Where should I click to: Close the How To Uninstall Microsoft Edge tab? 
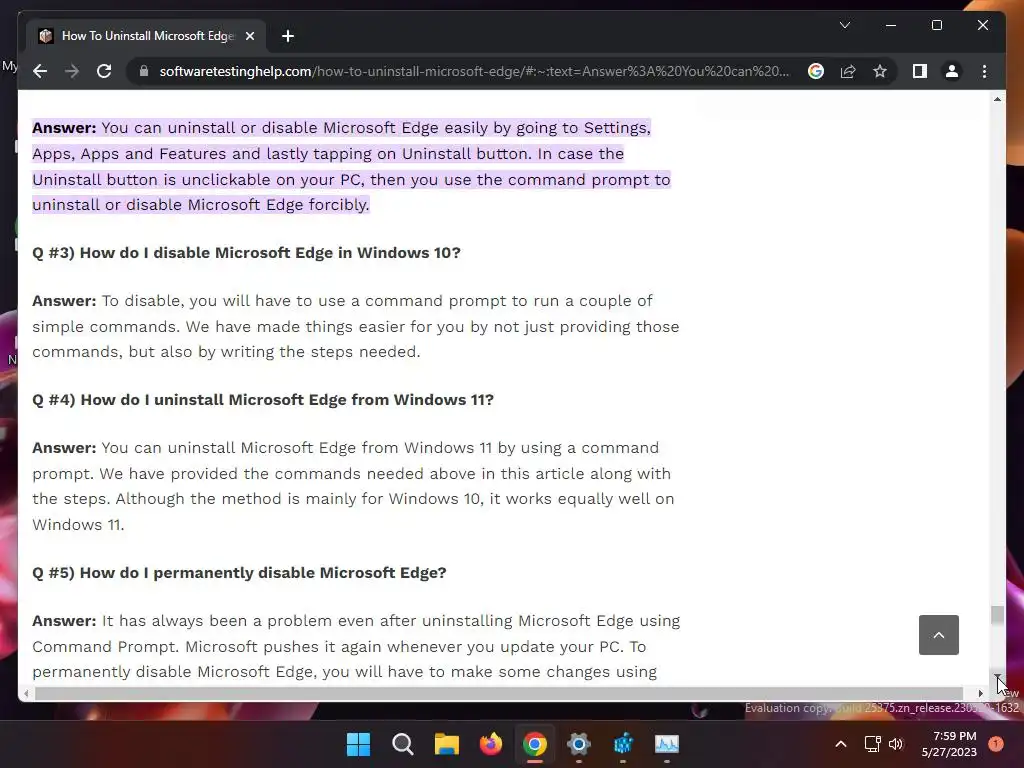point(249,36)
